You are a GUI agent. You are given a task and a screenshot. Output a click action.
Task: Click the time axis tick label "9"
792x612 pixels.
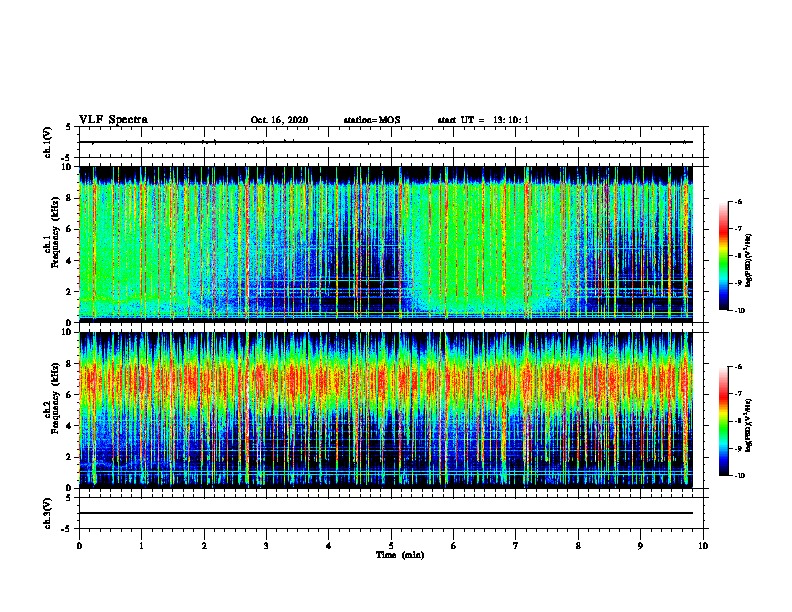(640, 546)
